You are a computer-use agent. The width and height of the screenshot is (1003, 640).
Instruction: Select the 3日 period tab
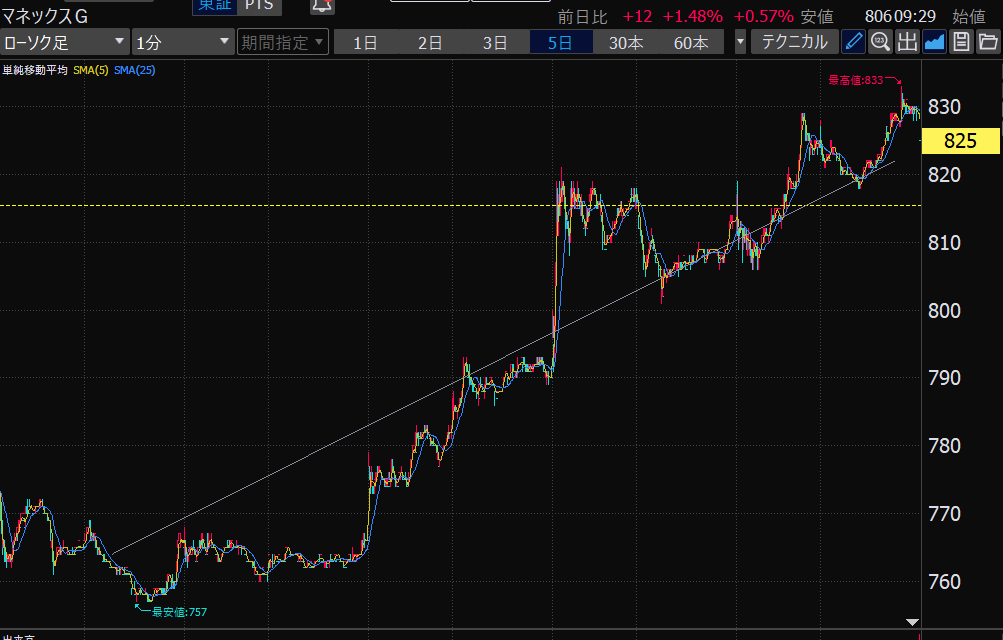(495, 43)
